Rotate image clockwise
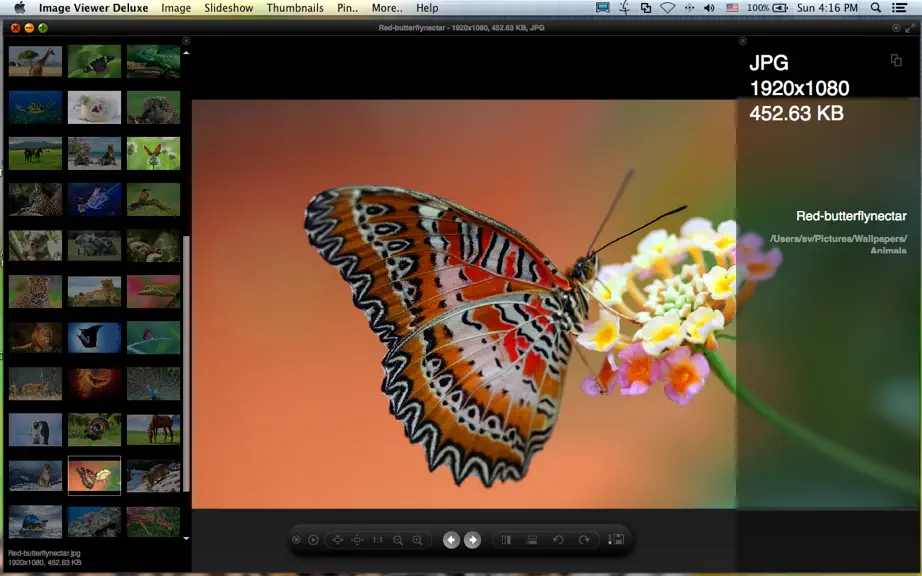The width and height of the screenshot is (922, 576). [x=583, y=540]
